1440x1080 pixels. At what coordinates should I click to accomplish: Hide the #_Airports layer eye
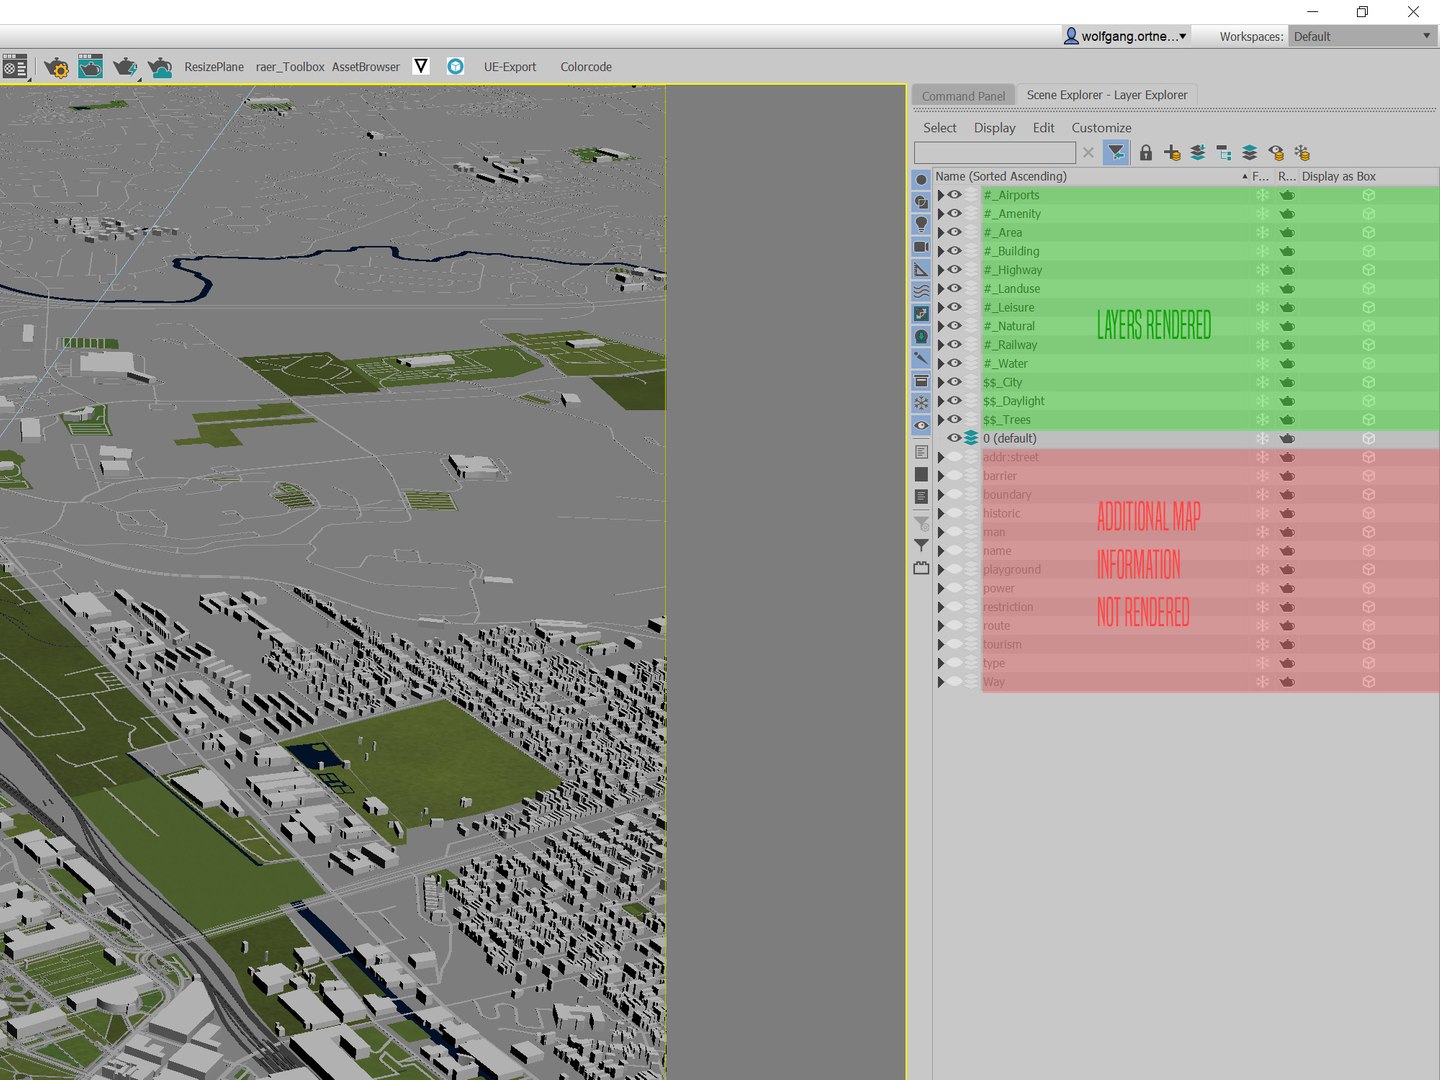[x=955, y=195]
